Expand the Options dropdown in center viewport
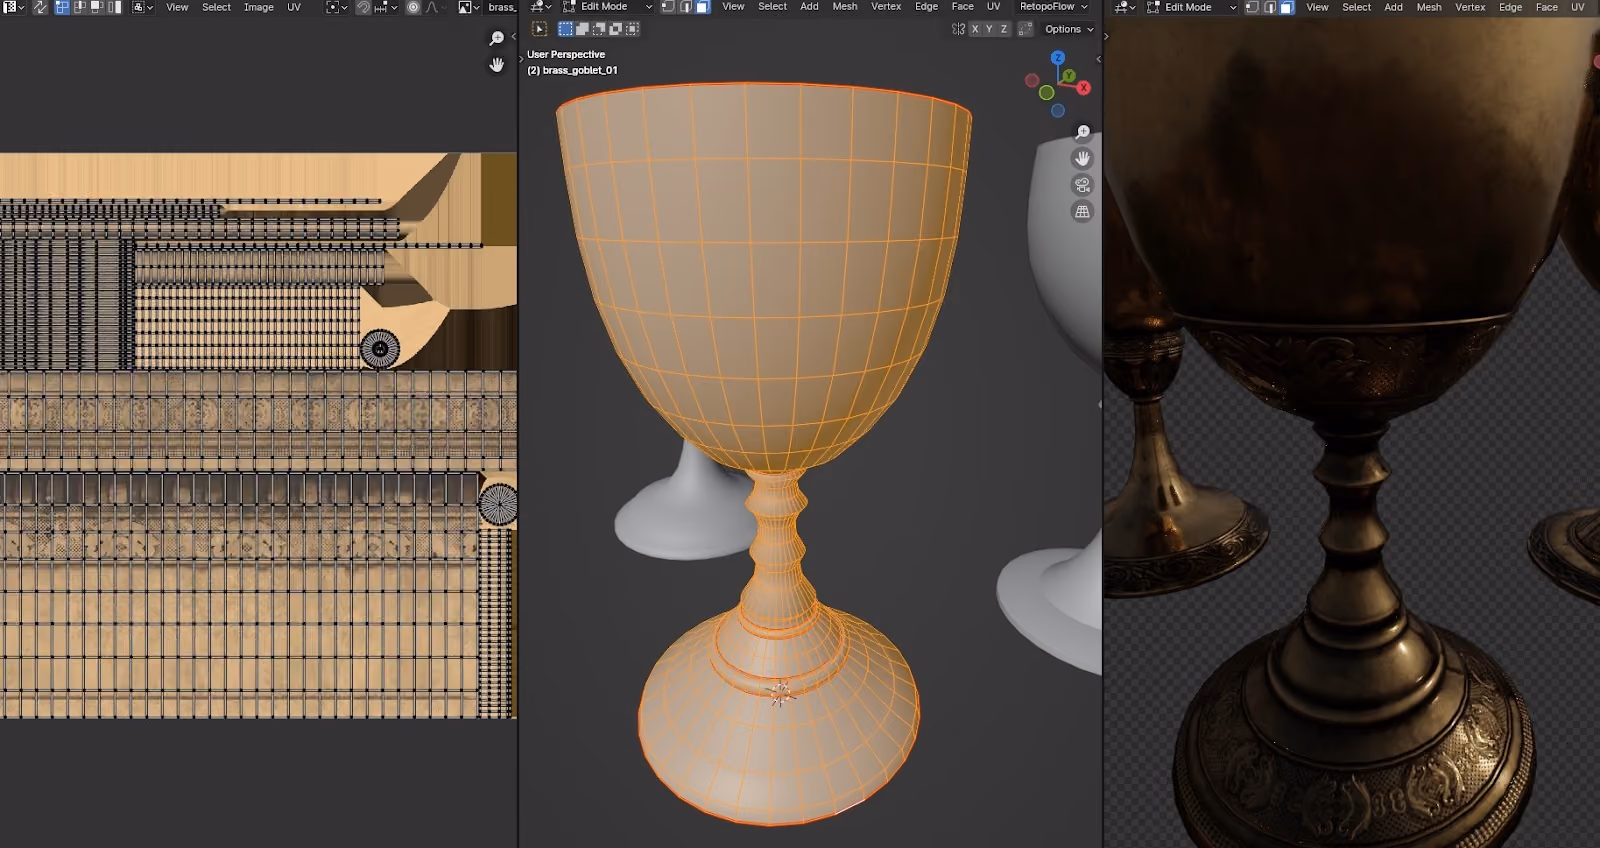 point(1069,29)
